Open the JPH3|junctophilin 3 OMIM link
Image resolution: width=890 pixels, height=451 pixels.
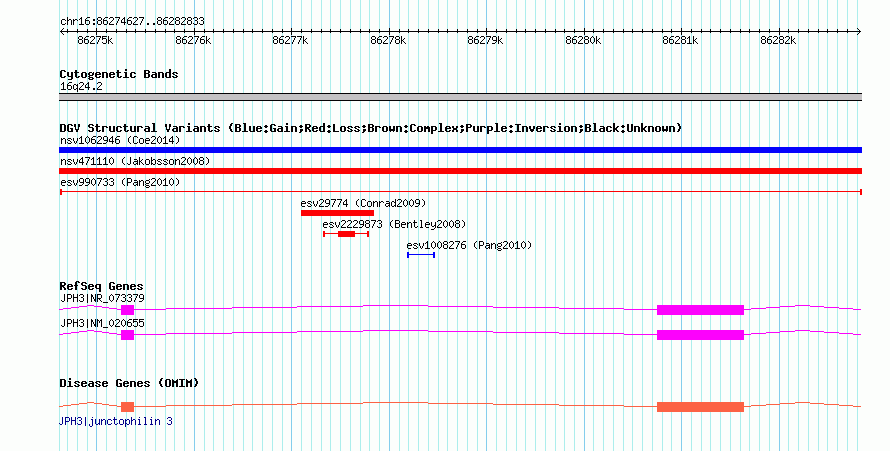tap(116, 422)
